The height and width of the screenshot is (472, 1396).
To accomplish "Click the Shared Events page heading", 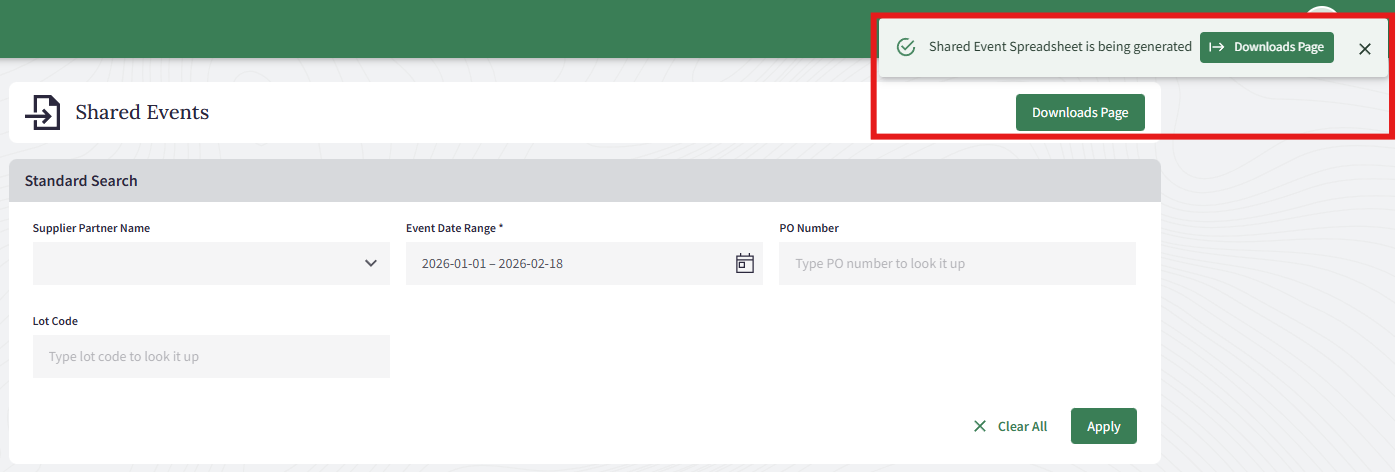I will coord(142,112).
